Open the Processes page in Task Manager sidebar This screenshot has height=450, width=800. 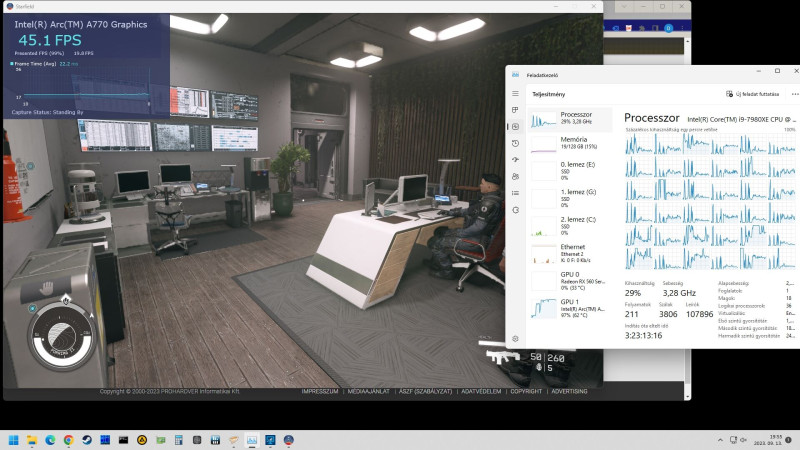[x=515, y=110]
